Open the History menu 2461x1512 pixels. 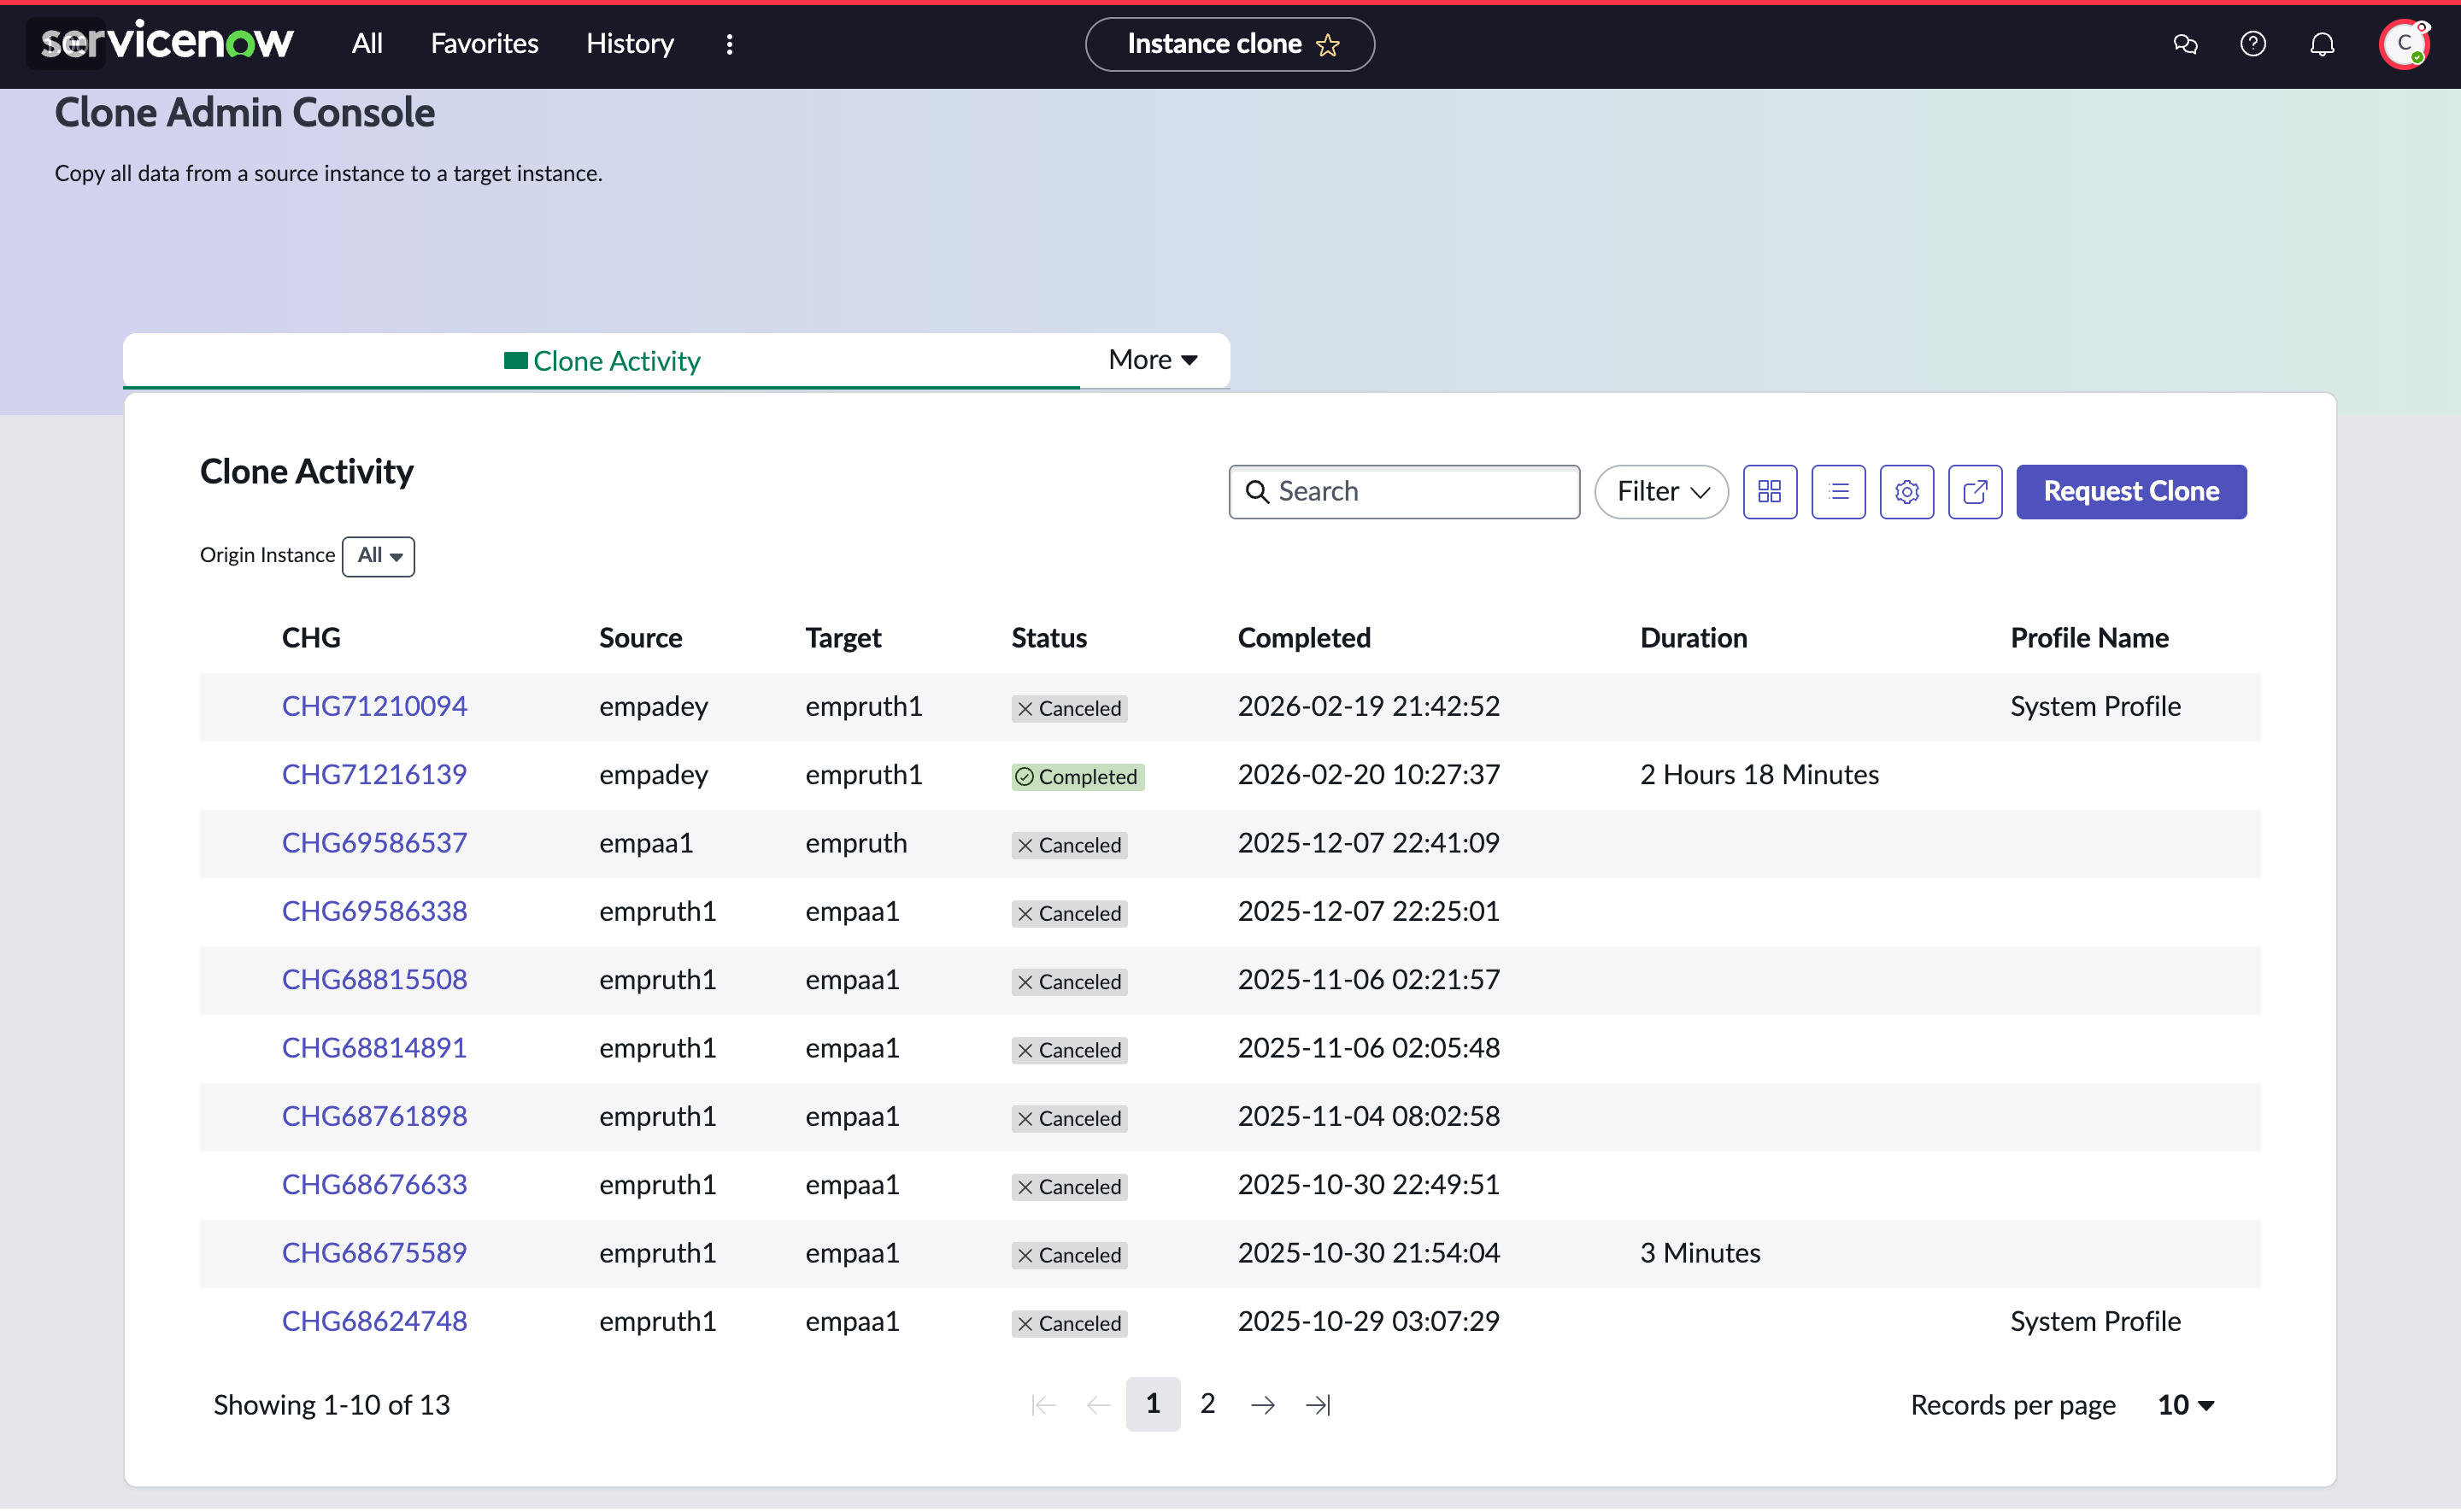(630, 43)
